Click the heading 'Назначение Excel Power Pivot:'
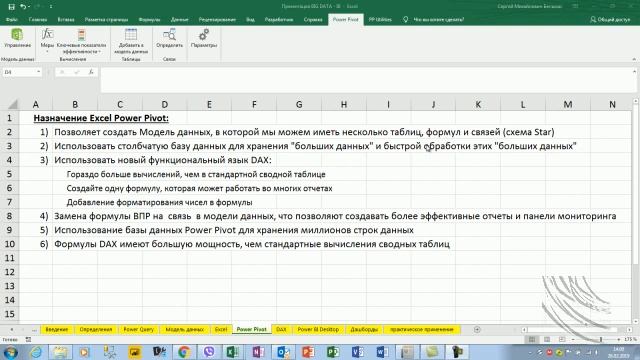640x360 pixels. point(101,118)
